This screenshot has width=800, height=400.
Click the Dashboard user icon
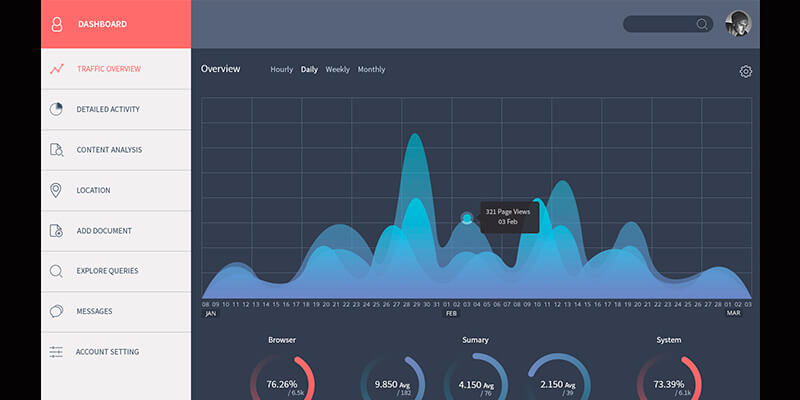tap(57, 24)
